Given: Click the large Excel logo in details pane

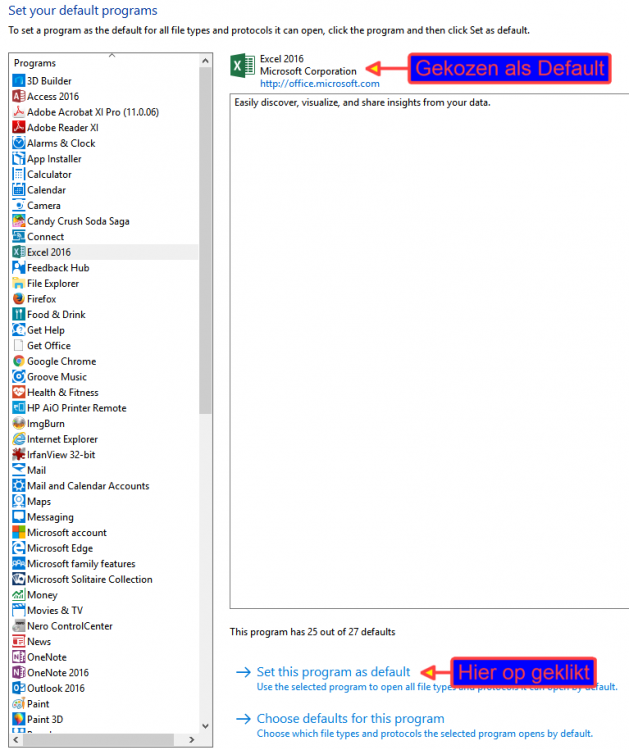Looking at the screenshot, I should pos(243,66).
